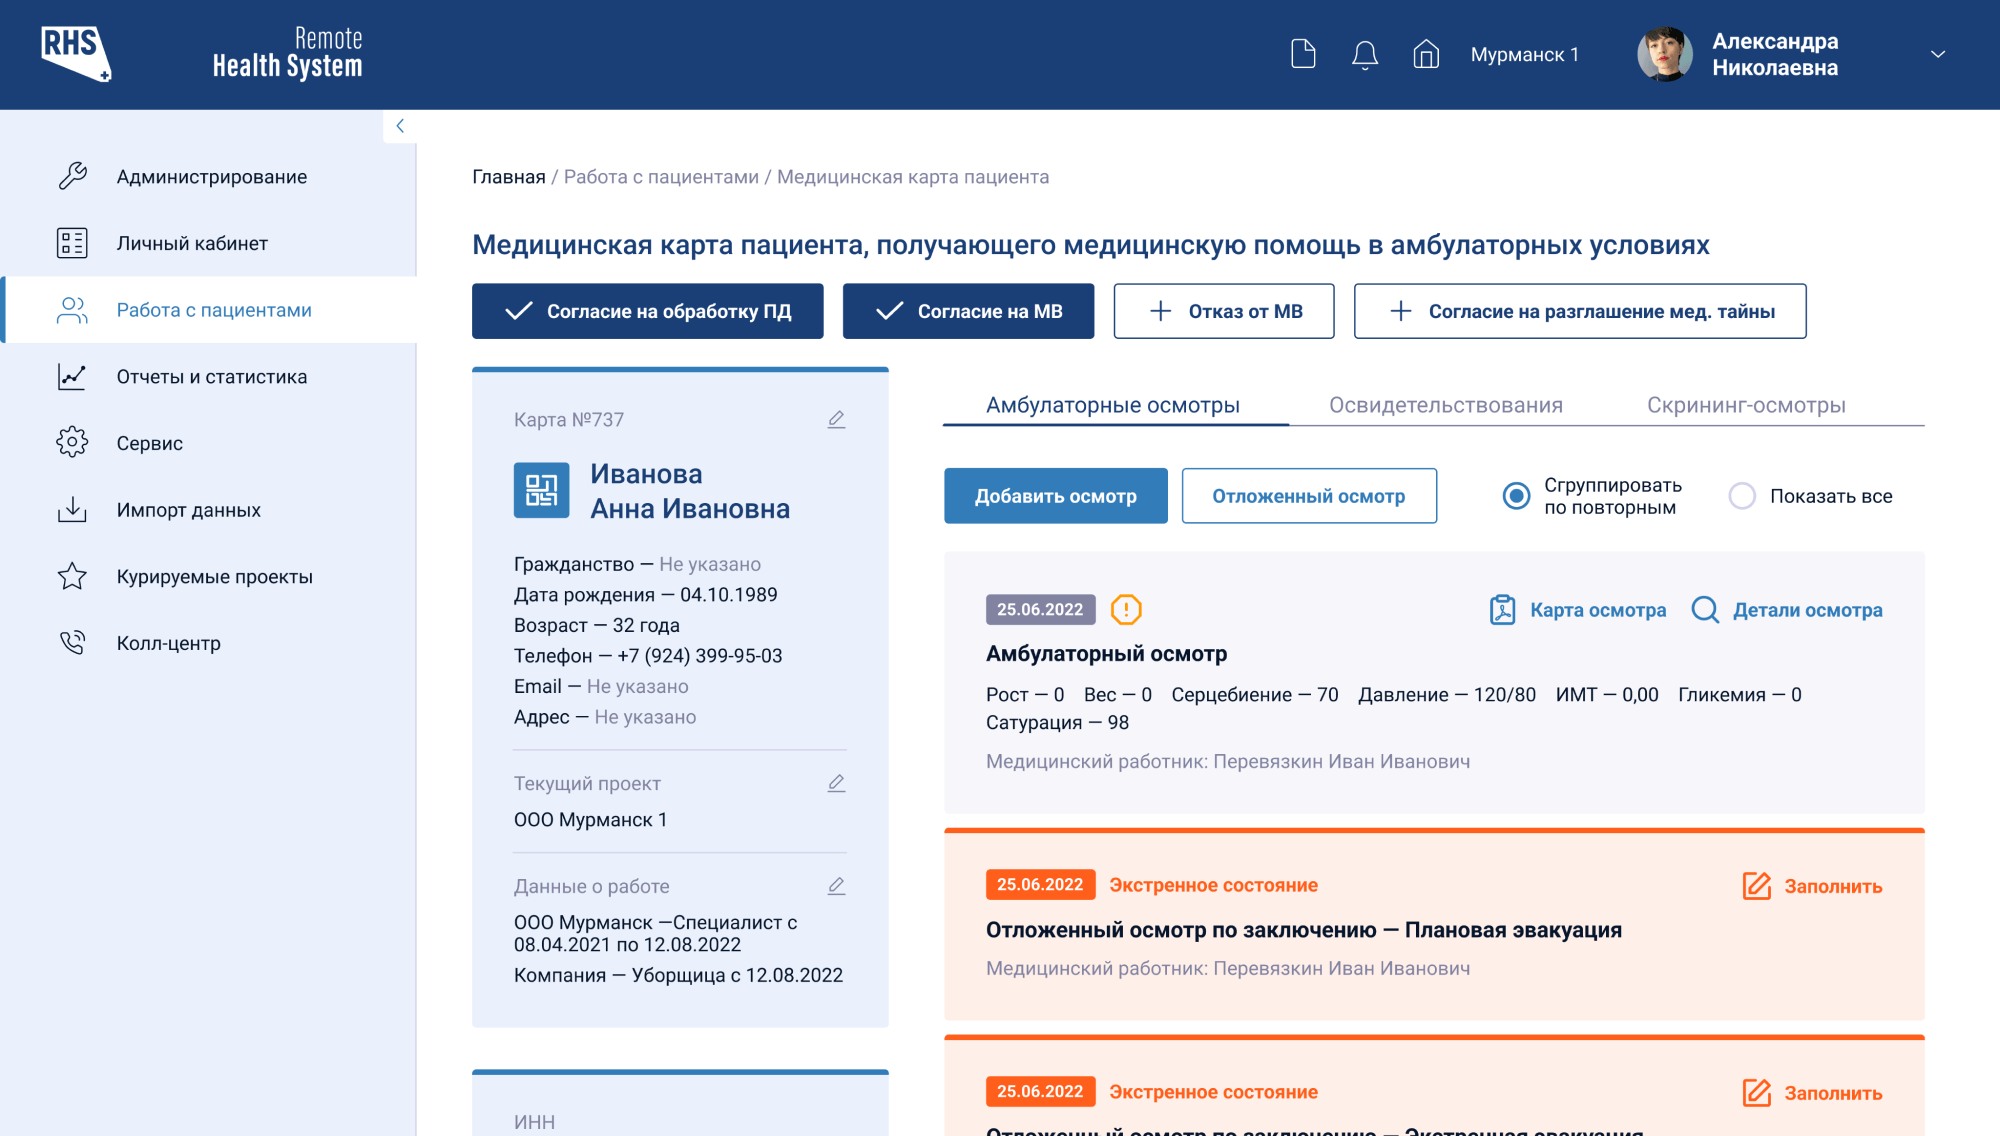Expand the user profile dropdown arrow
This screenshot has height=1136, width=2000.
click(1938, 54)
